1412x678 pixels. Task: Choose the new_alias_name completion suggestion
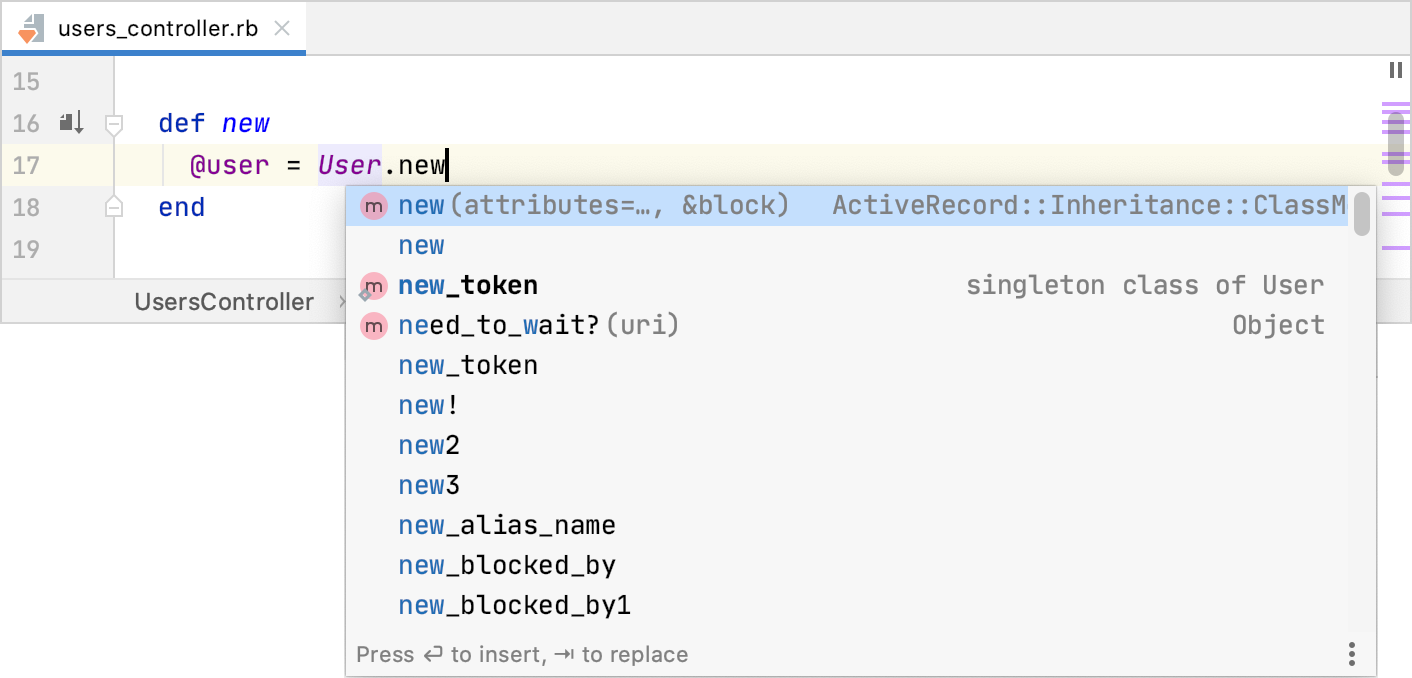(x=506, y=526)
